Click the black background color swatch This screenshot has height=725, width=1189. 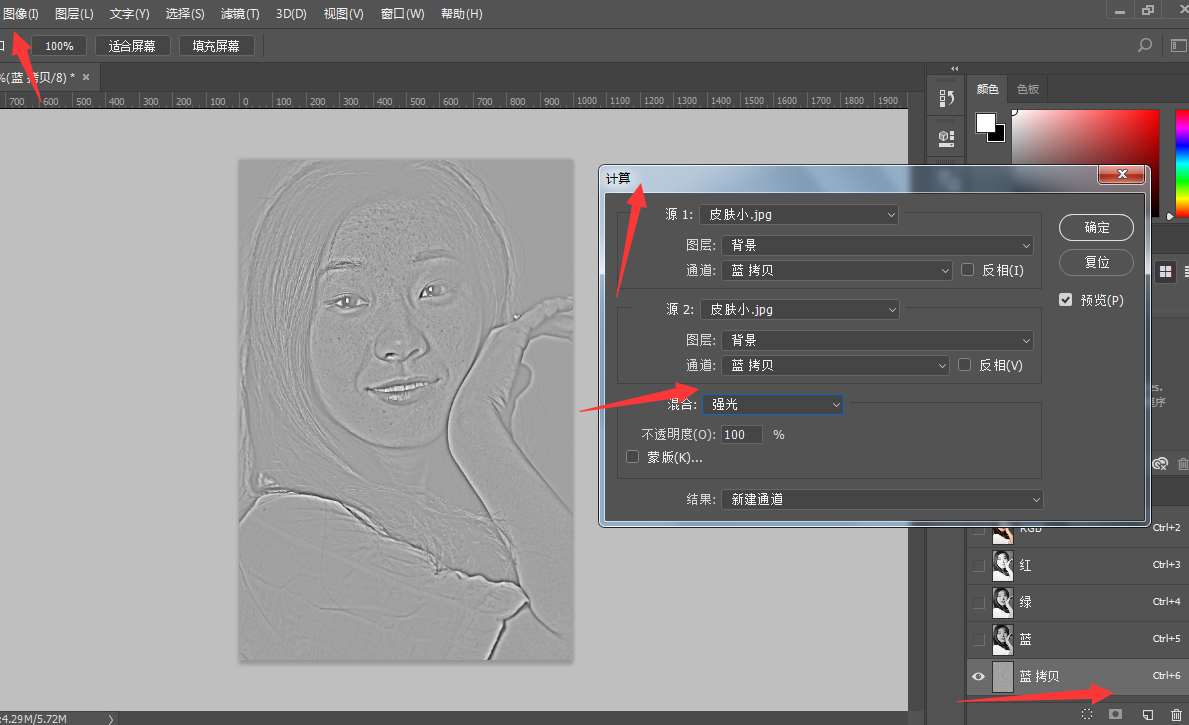click(x=999, y=136)
